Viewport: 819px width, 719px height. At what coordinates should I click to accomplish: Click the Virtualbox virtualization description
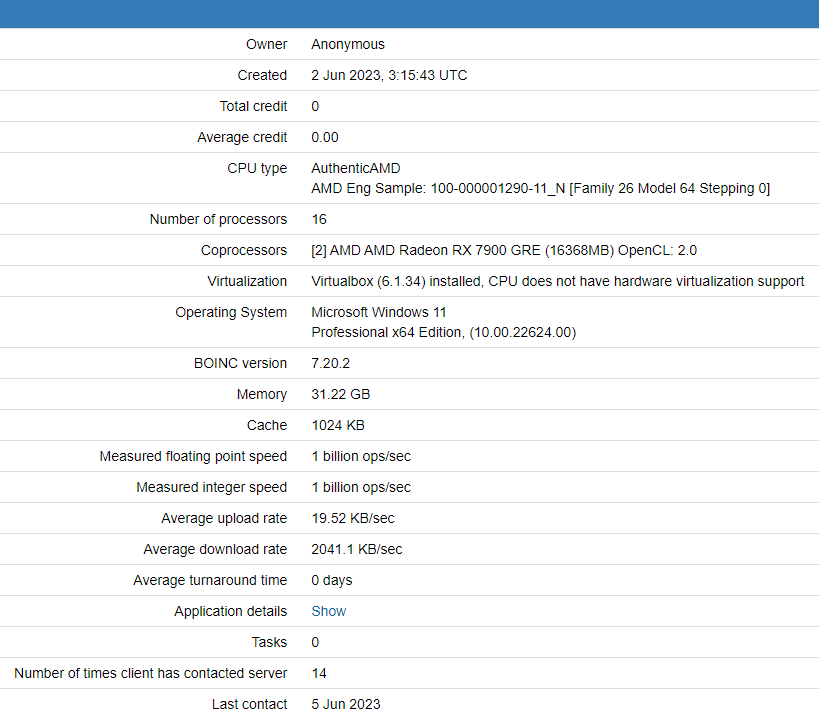coord(557,281)
